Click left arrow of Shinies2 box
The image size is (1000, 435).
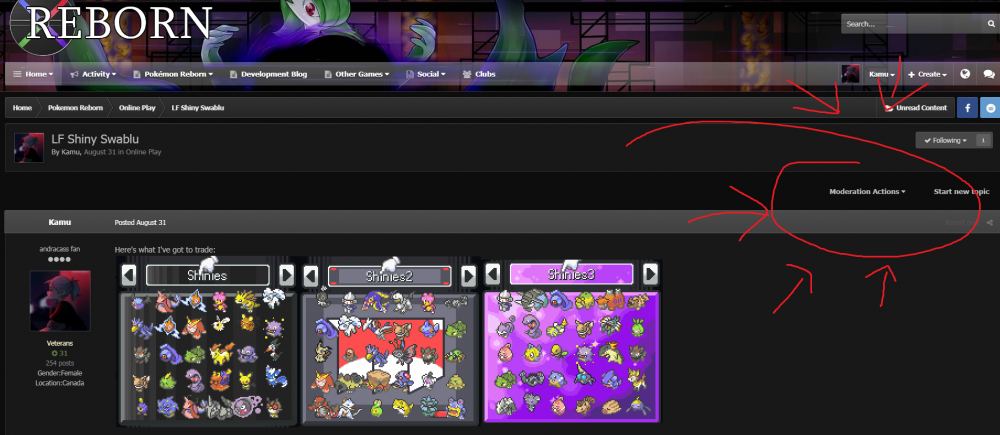(x=311, y=276)
